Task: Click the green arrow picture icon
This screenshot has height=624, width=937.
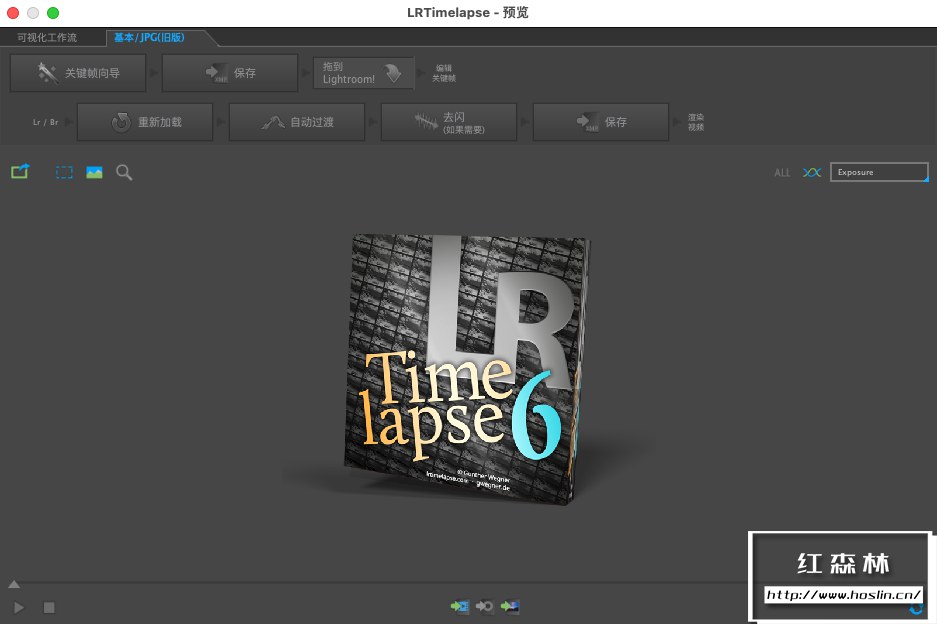Action: pyautogui.click(x=510, y=607)
